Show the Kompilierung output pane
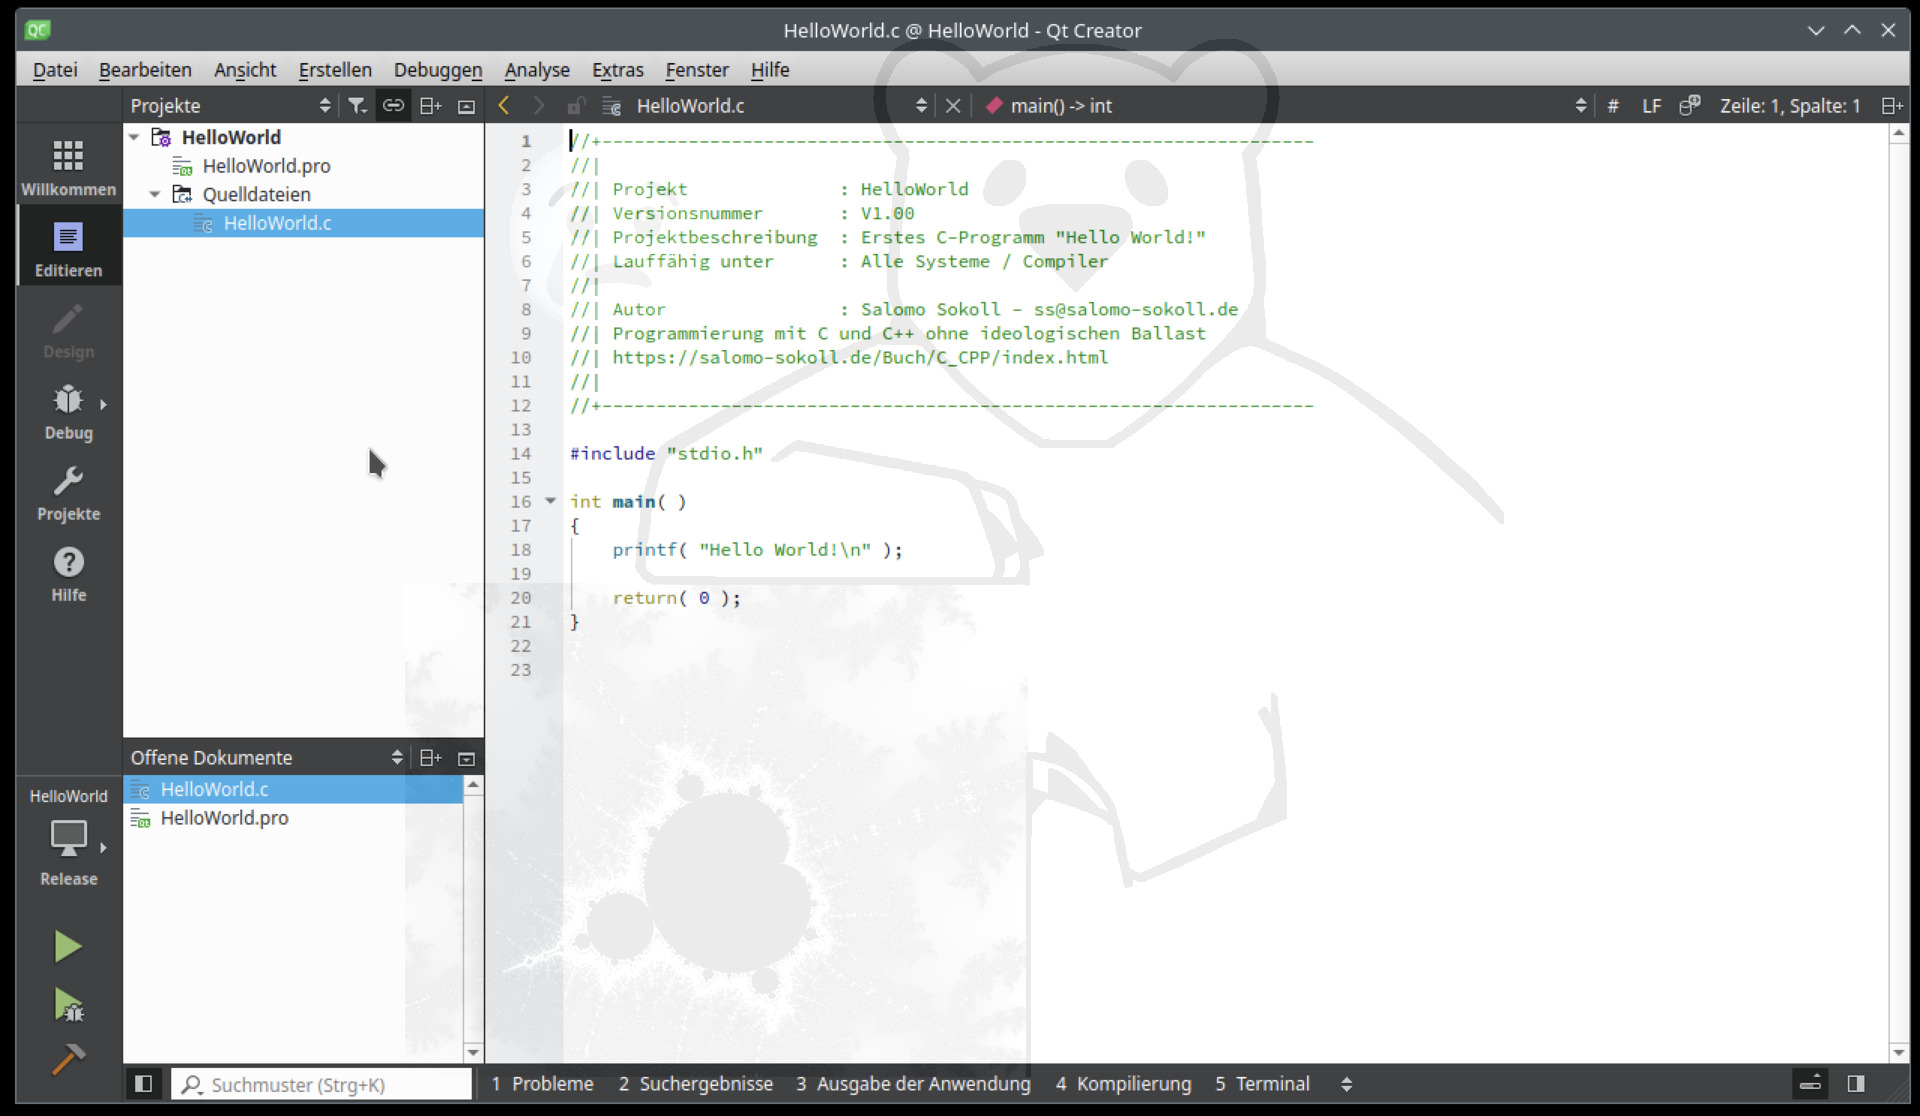 point(1123,1084)
